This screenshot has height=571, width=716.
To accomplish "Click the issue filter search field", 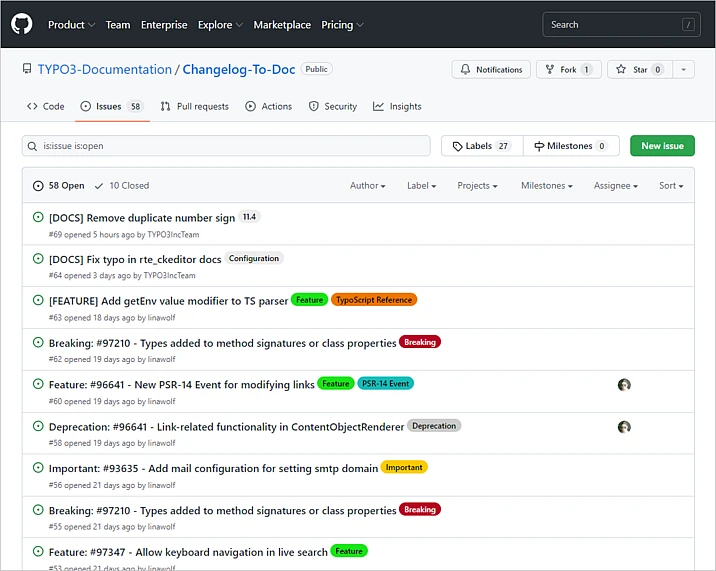I will point(226,146).
